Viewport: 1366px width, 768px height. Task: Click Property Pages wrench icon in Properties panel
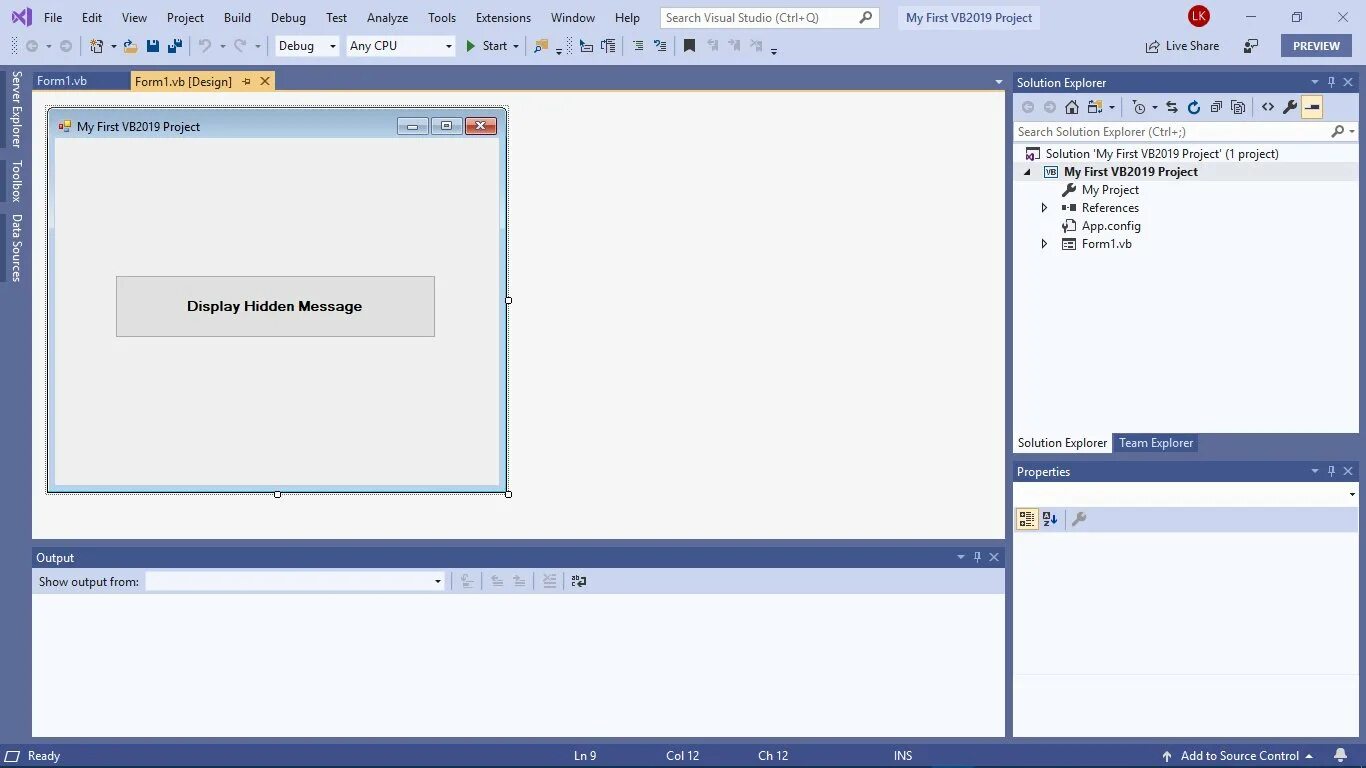[1079, 519]
